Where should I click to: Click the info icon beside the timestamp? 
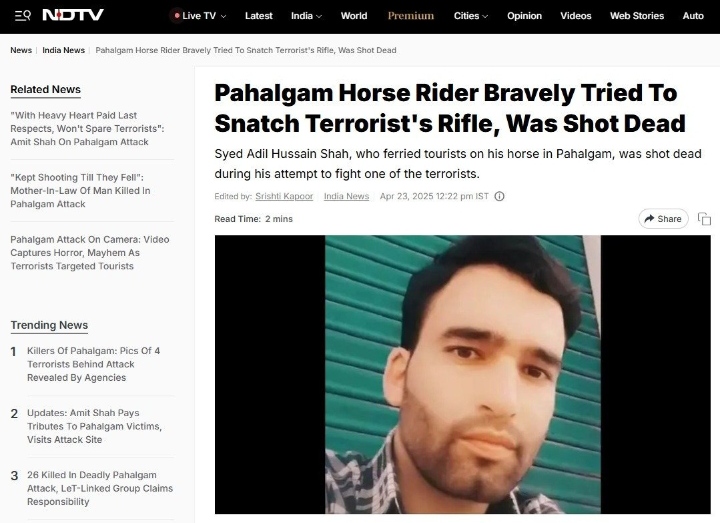[499, 197]
